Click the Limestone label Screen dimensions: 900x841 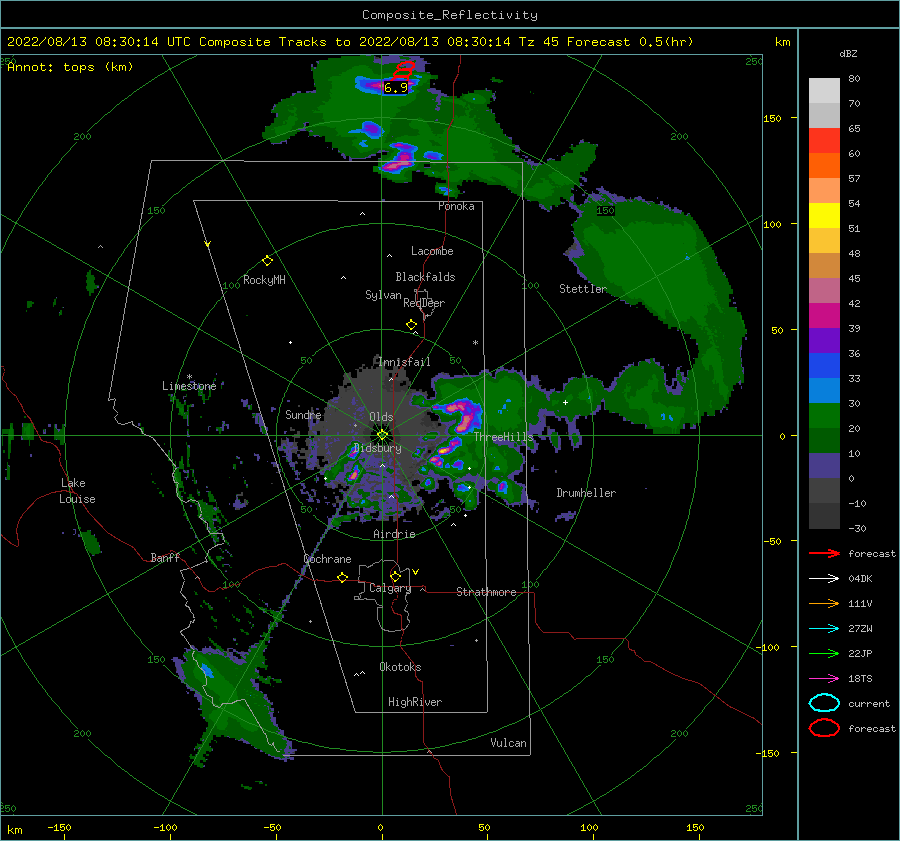click(189, 386)
